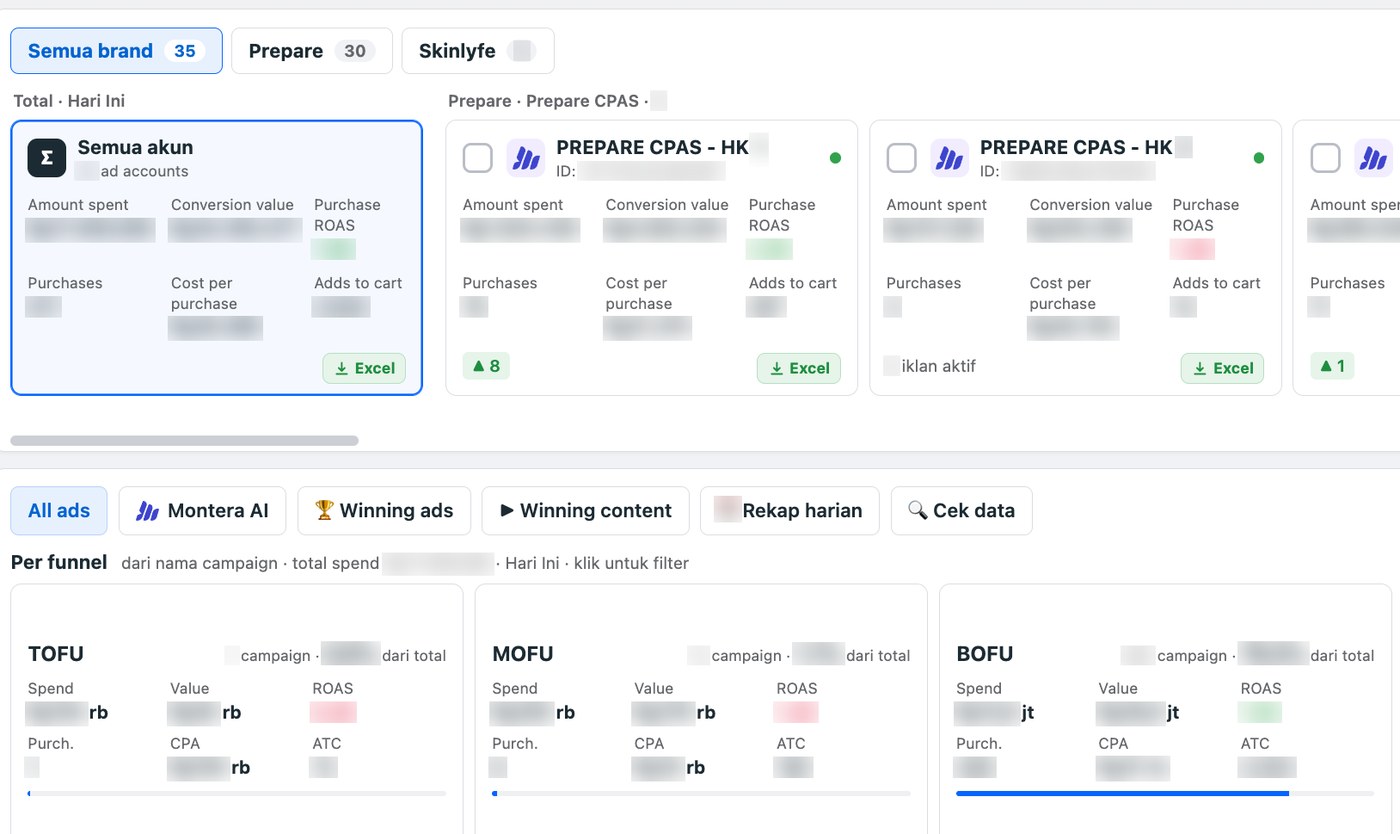The height and width of the screenshot is (834, 1400).
Task: Click the green ▲ 8 badge
Action: [486, 366]
